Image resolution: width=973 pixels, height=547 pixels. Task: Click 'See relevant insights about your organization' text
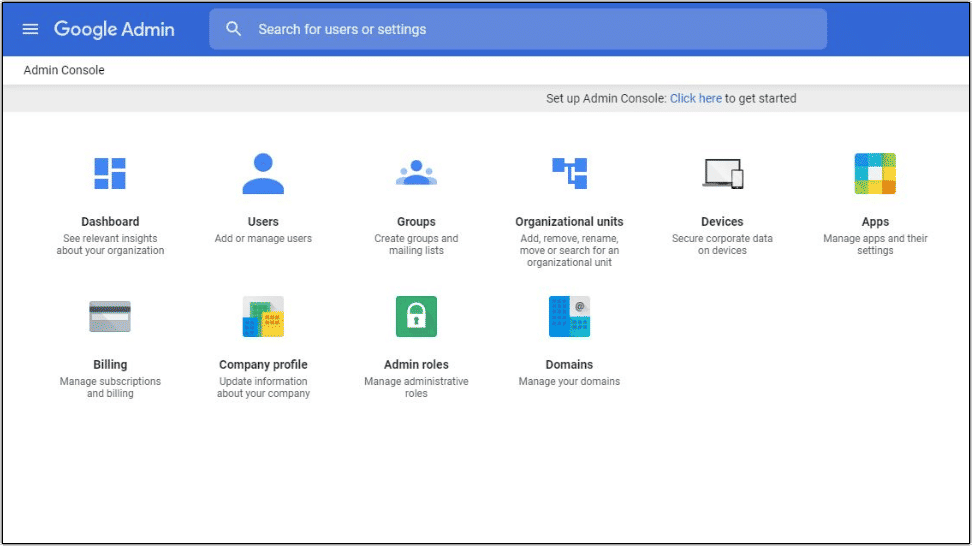pos(110,245)
